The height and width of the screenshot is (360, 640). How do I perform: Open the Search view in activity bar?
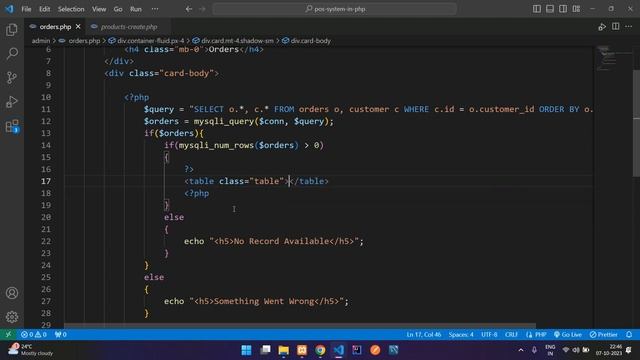pyautogui.click(x=12, y=53)
